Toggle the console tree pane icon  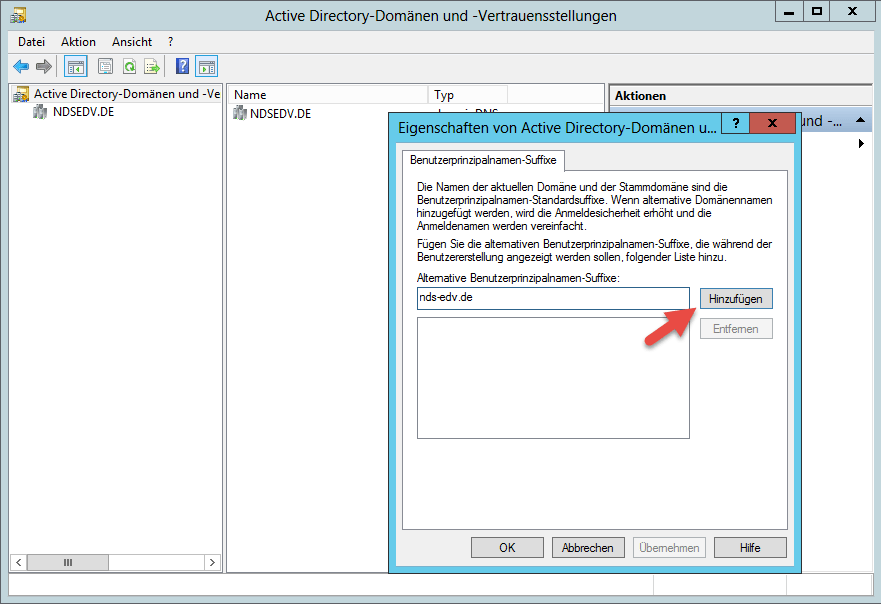[x=75, y=66]
